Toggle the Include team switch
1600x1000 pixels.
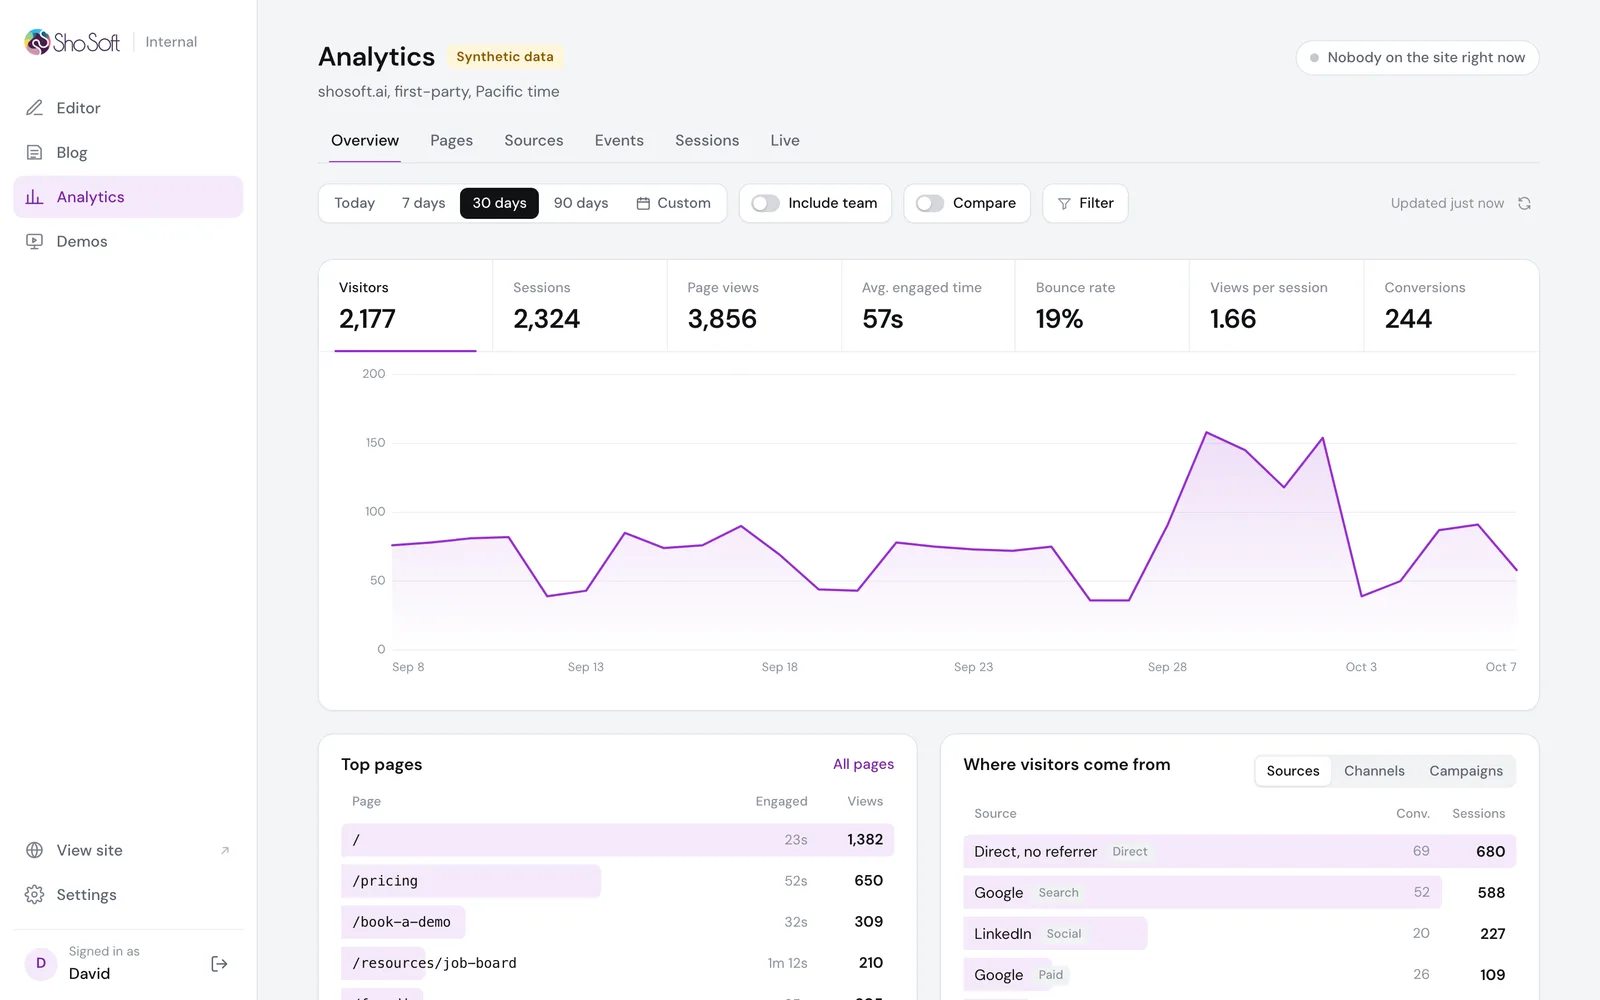765,203
